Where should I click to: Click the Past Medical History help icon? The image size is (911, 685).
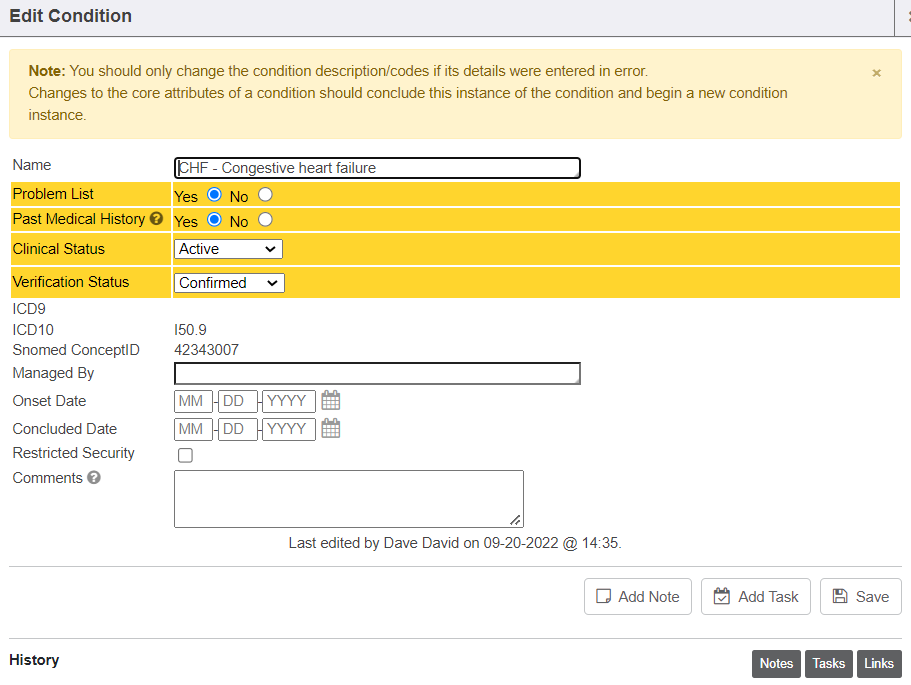click(156, 219)
